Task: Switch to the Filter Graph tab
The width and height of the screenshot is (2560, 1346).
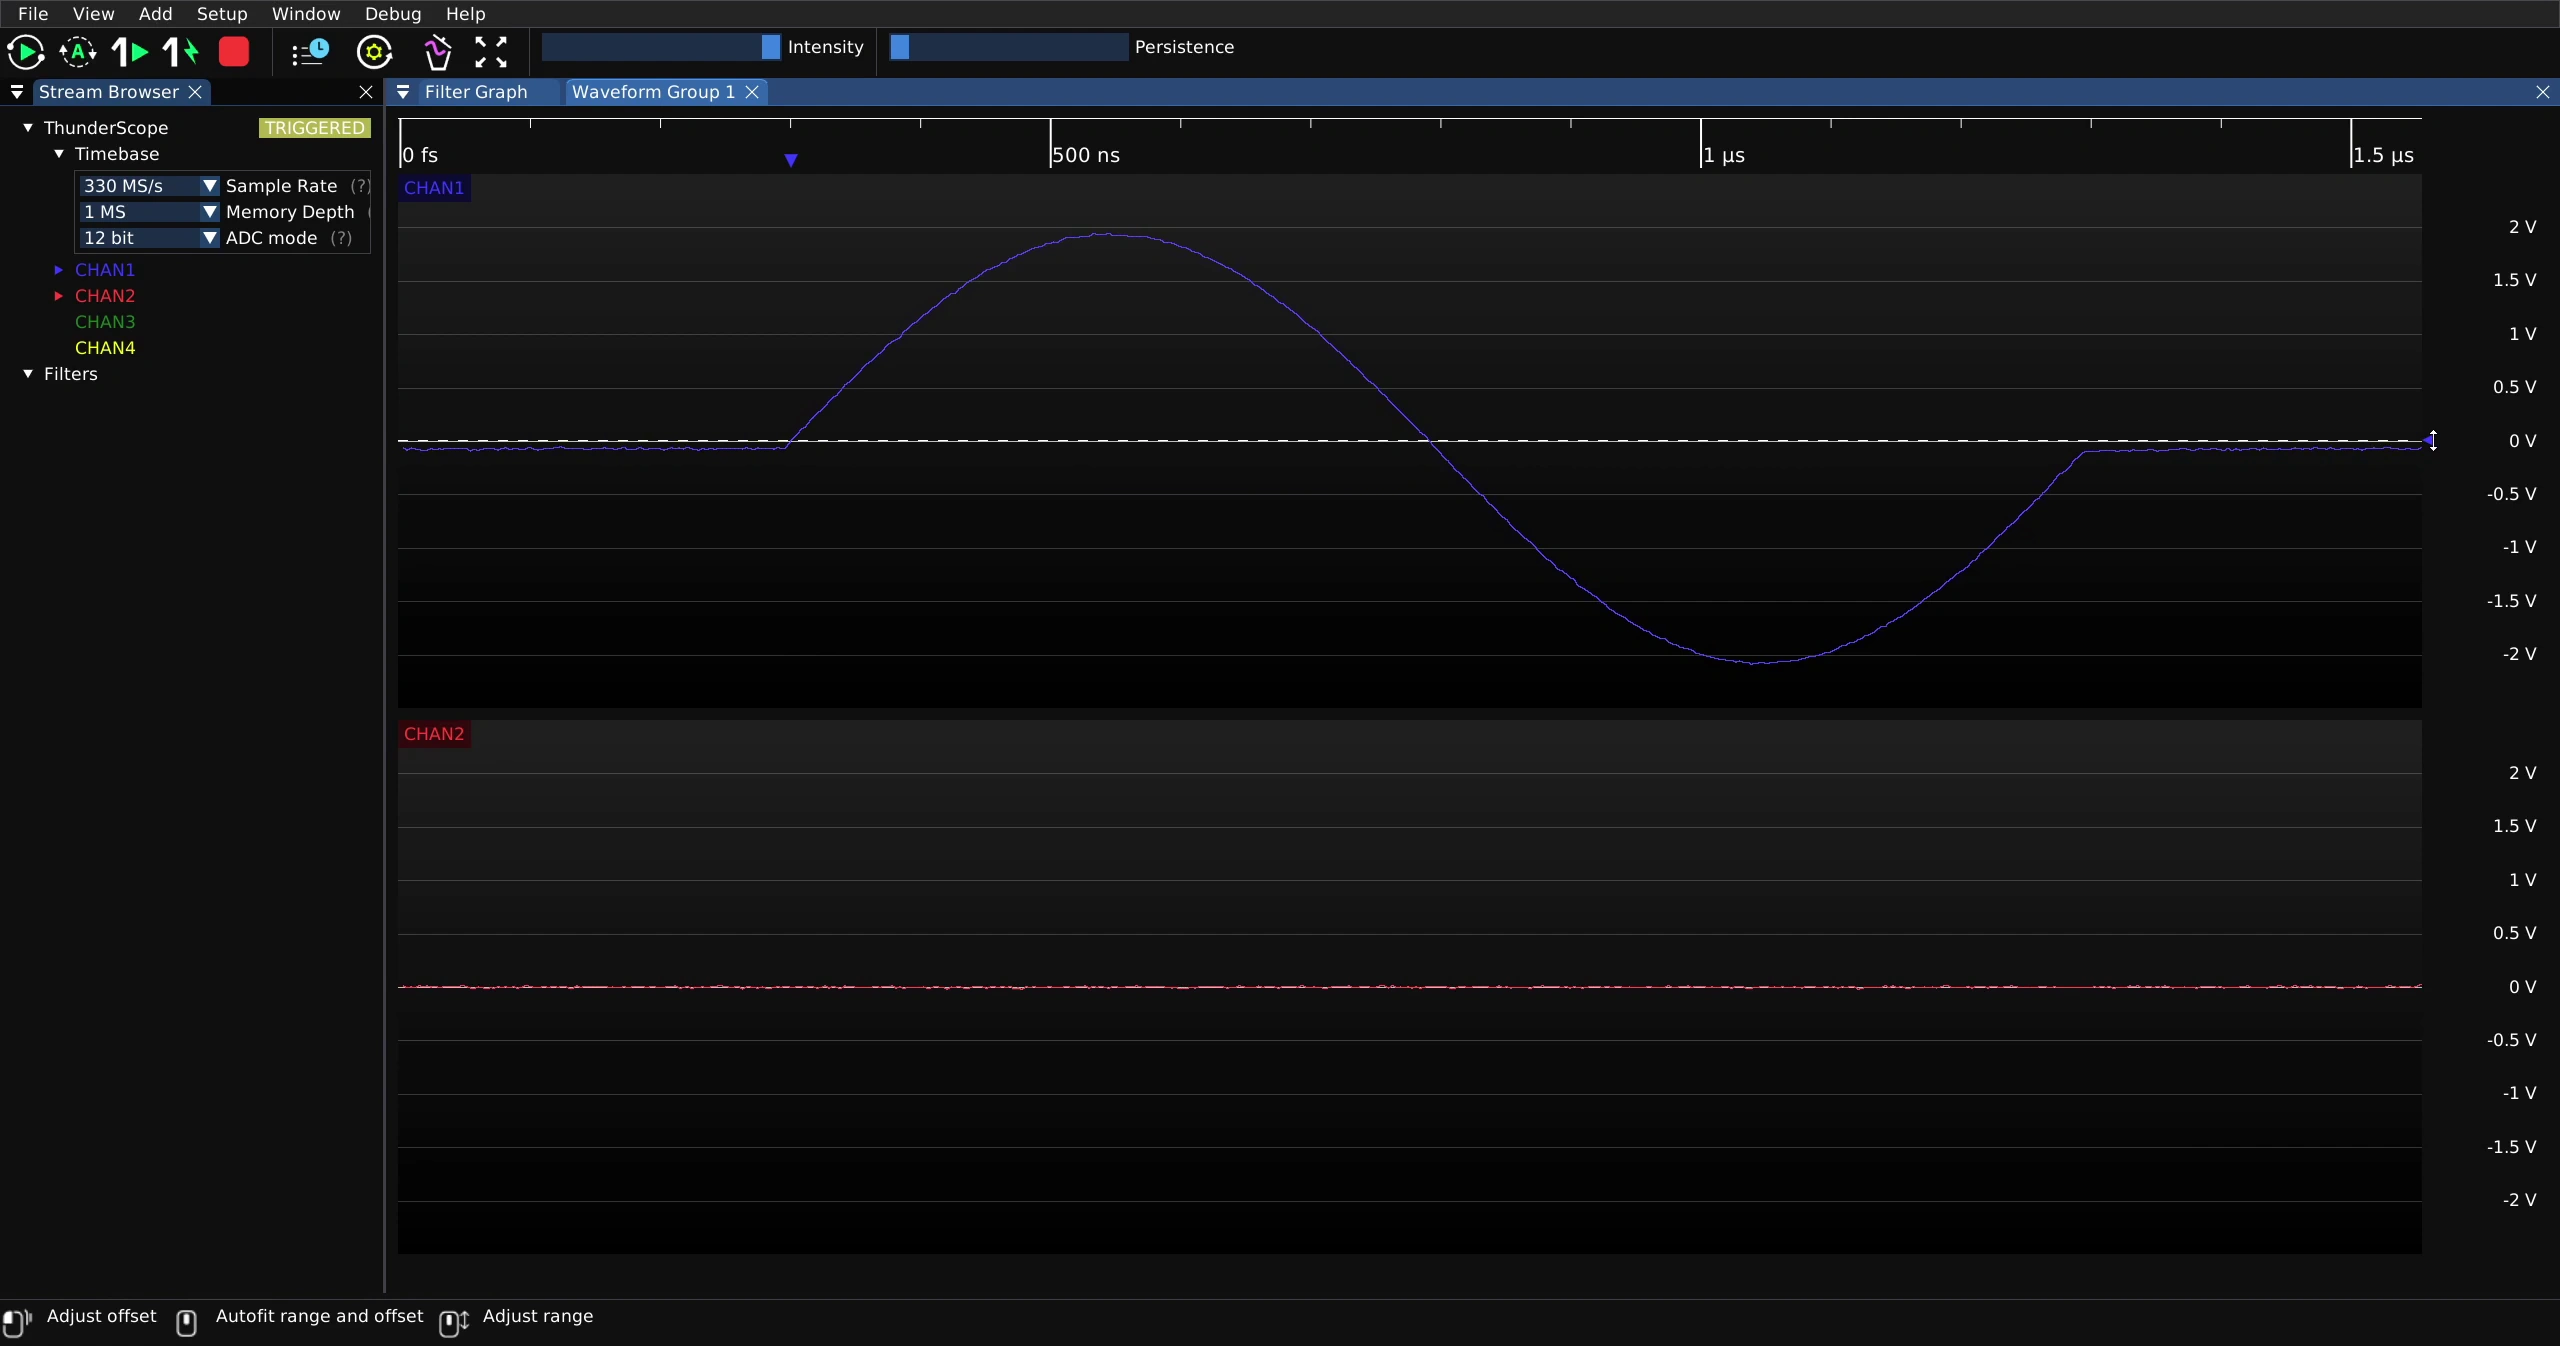Action: click(476, 92)
